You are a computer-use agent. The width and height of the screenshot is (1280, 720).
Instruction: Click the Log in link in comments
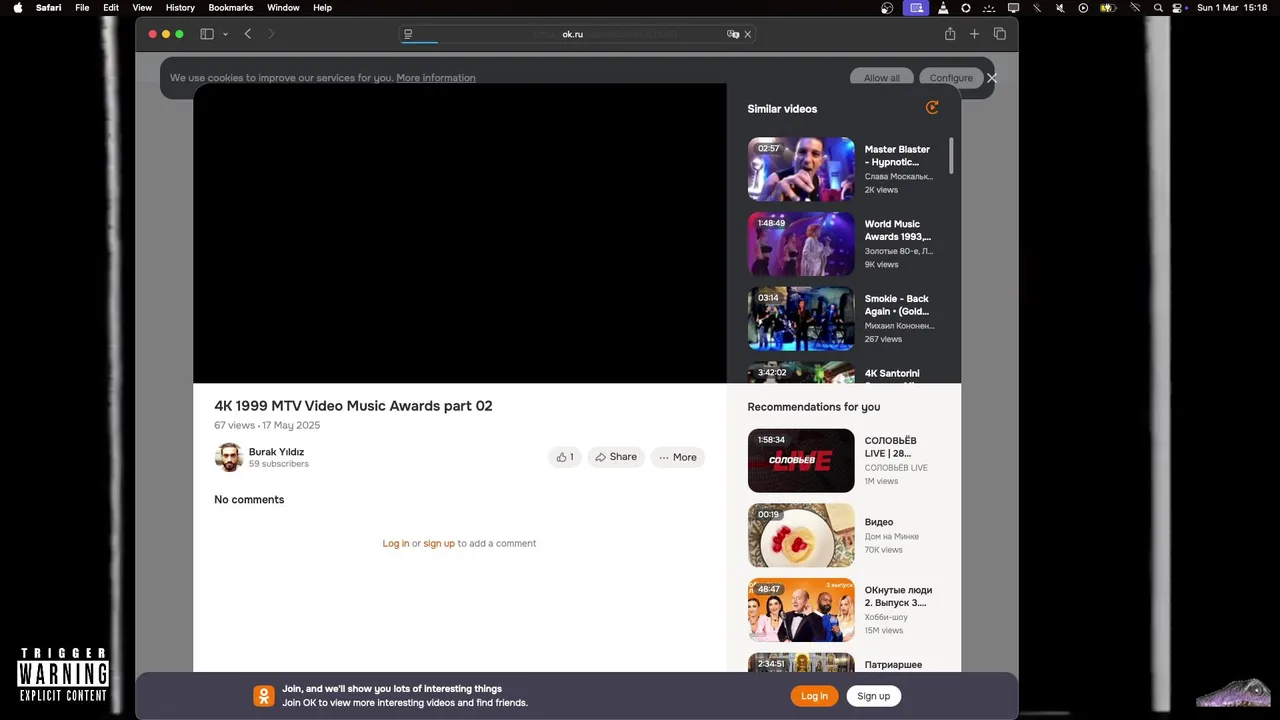[x=396, y=543]
